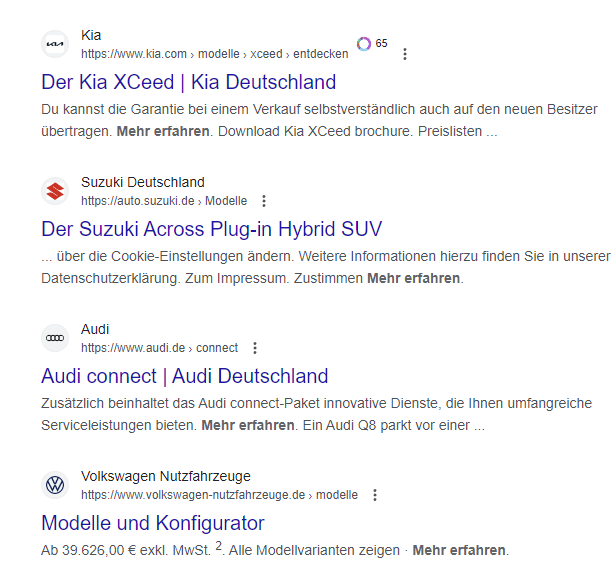Open the three-dot menu for Kia result
Image resolution: width=616 pixels, height=585 pixels.
[405, 54]
